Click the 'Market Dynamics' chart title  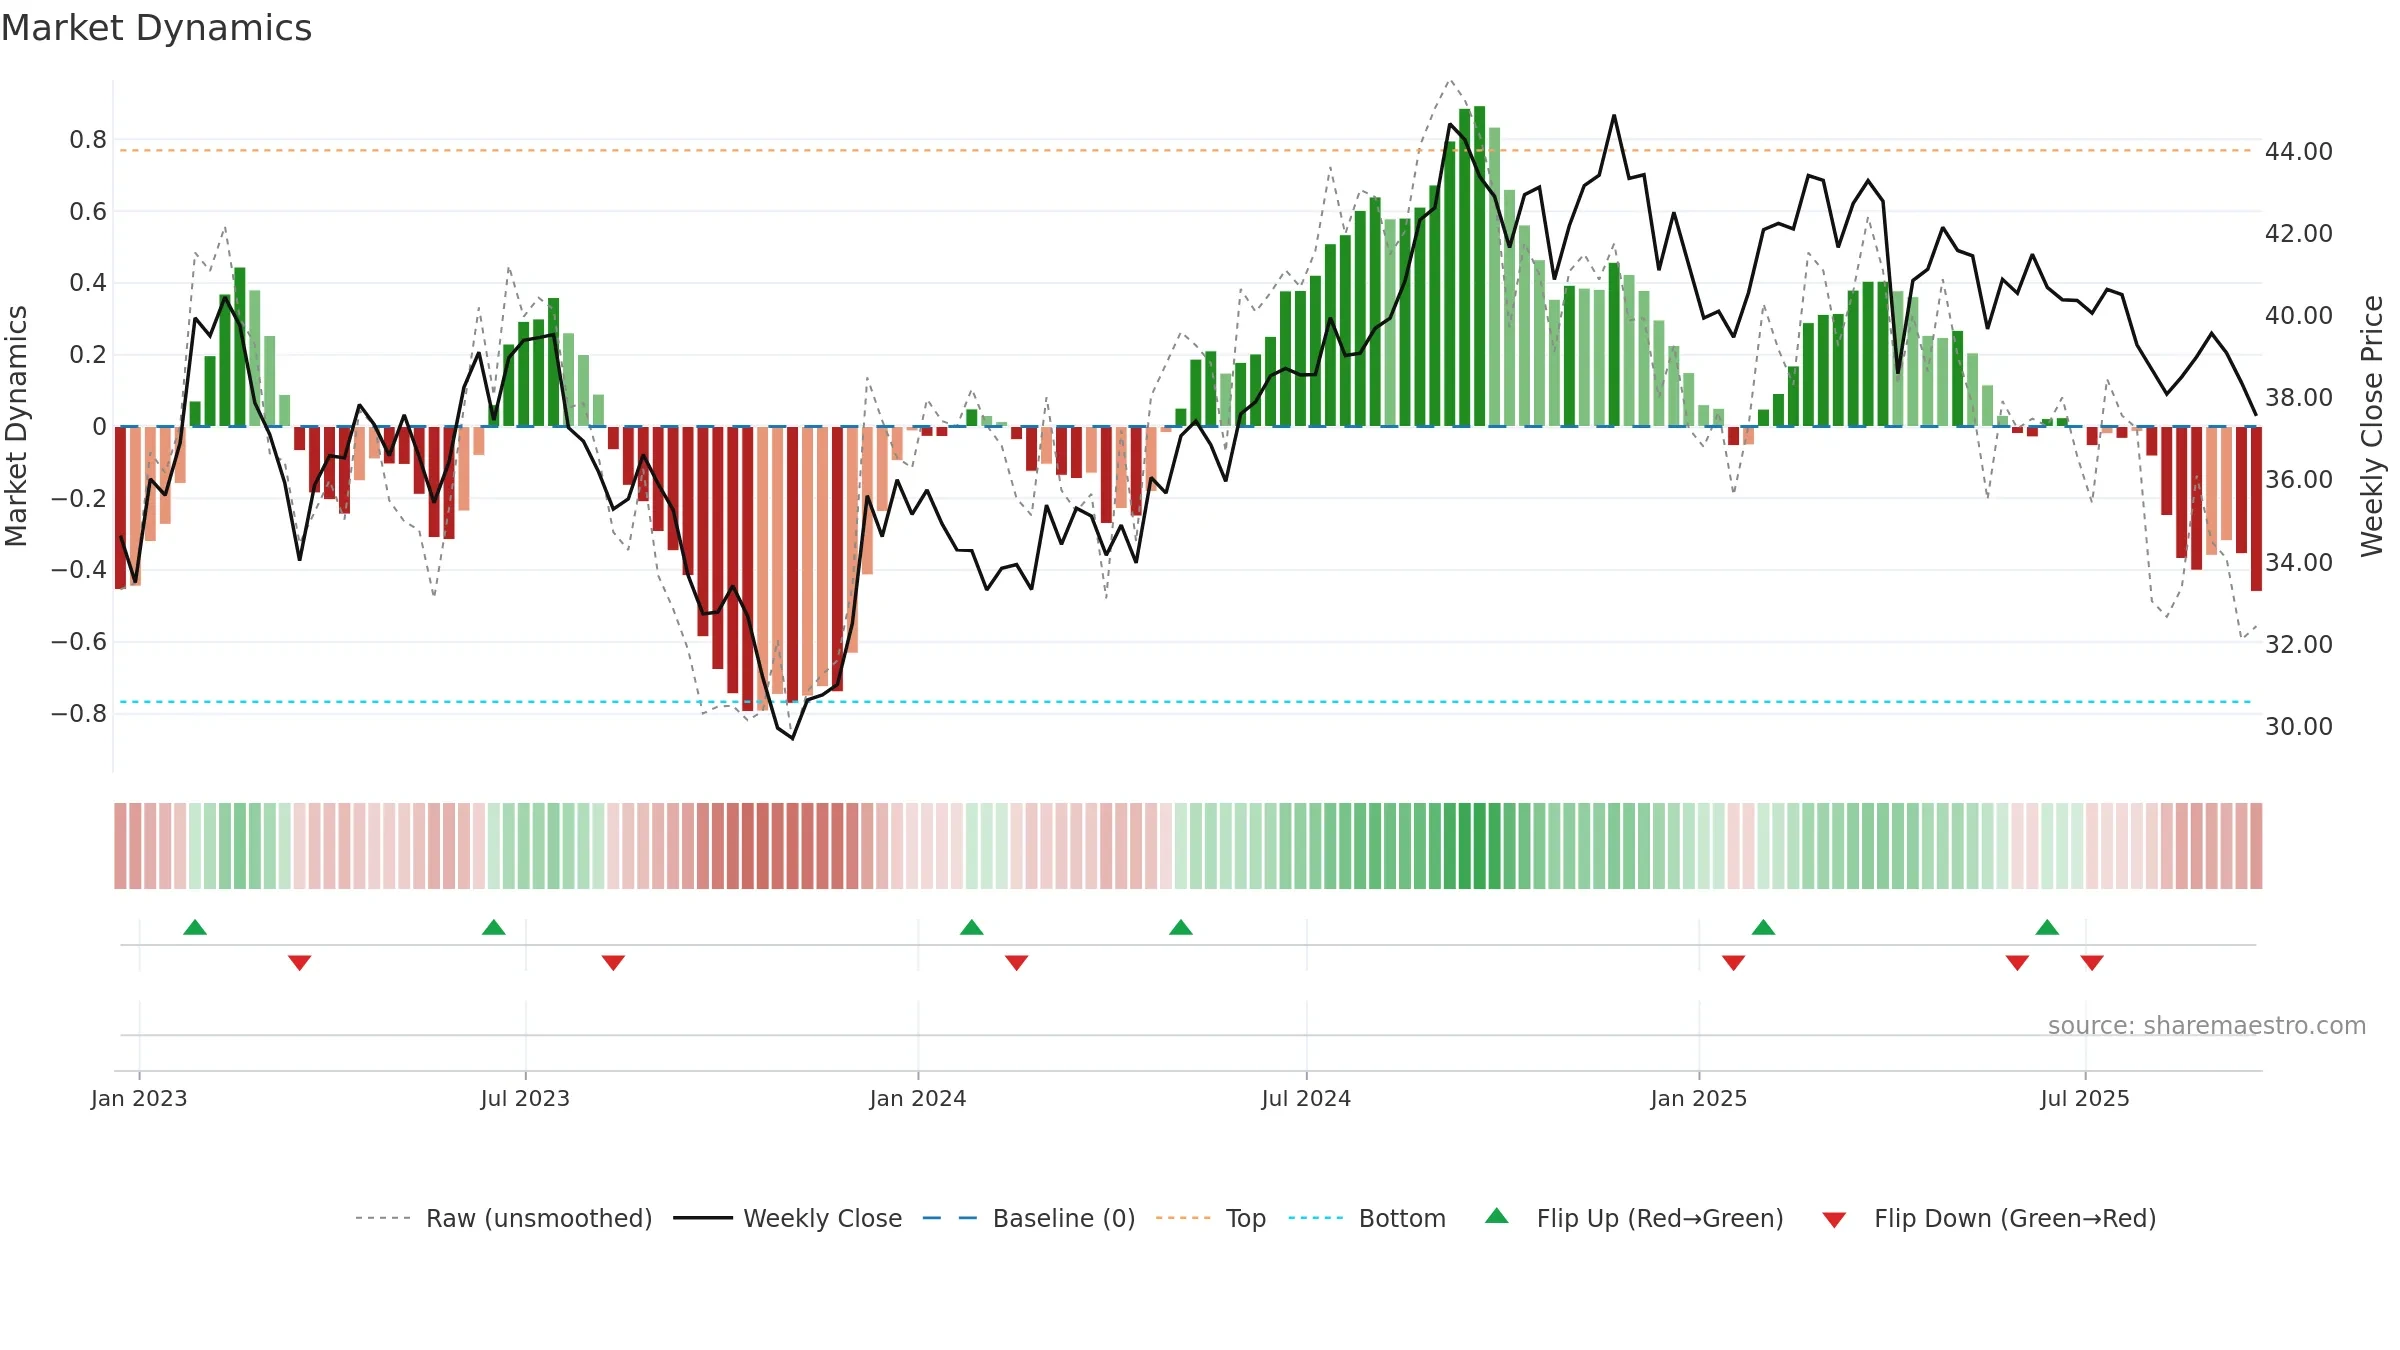(157, 28)
